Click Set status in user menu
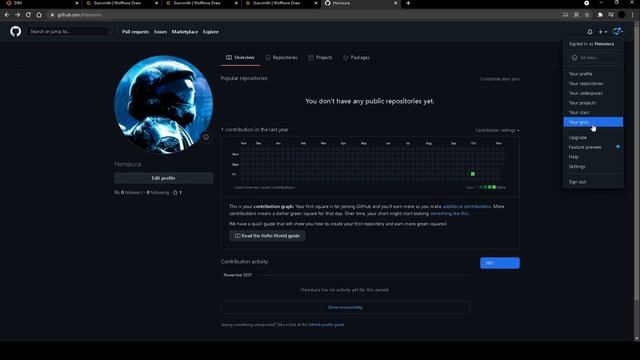Viewport: 640px width, 360px height. coord(593,58)
